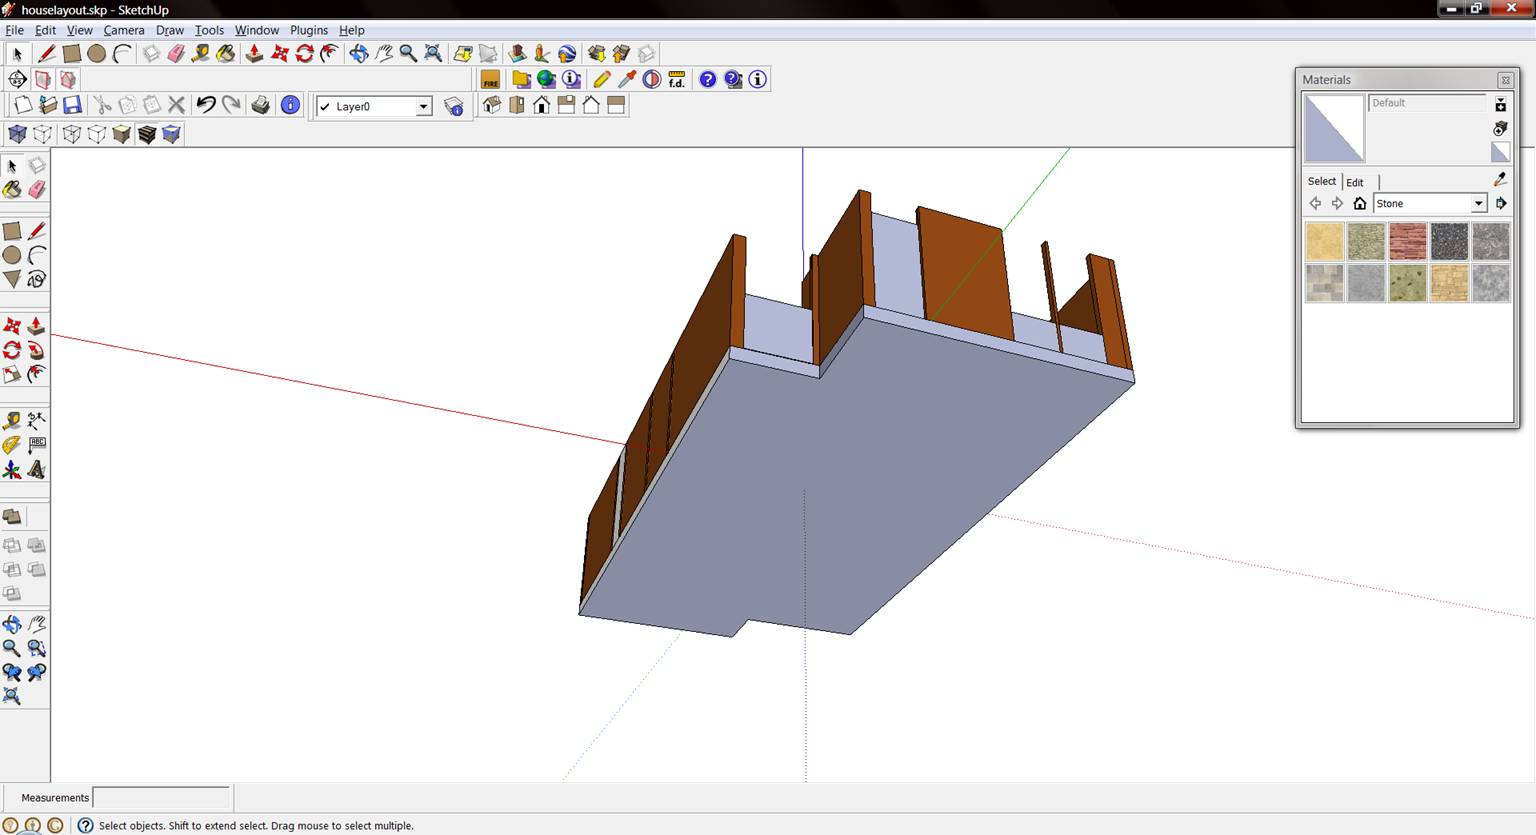This screenshot has width=1536, height=835.
Task: Click the Print icon in standard toolbar
Action: 260,105
